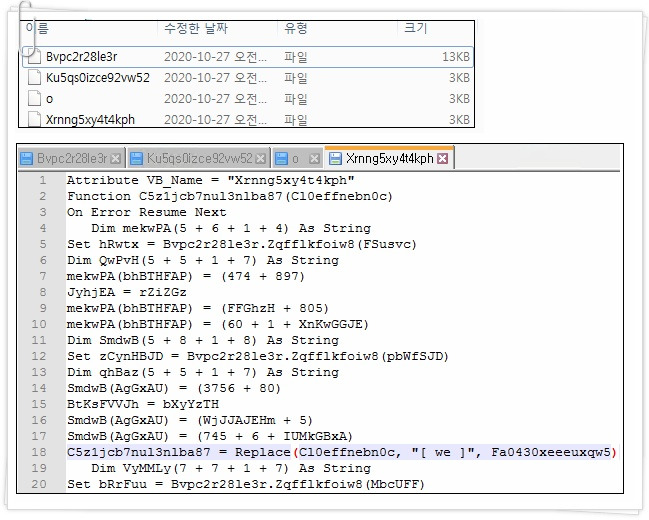Screen dimensions: 649x520
Task: Click the save icon on the Bvpc2r28le3r tab
Action: click(26, 159)
